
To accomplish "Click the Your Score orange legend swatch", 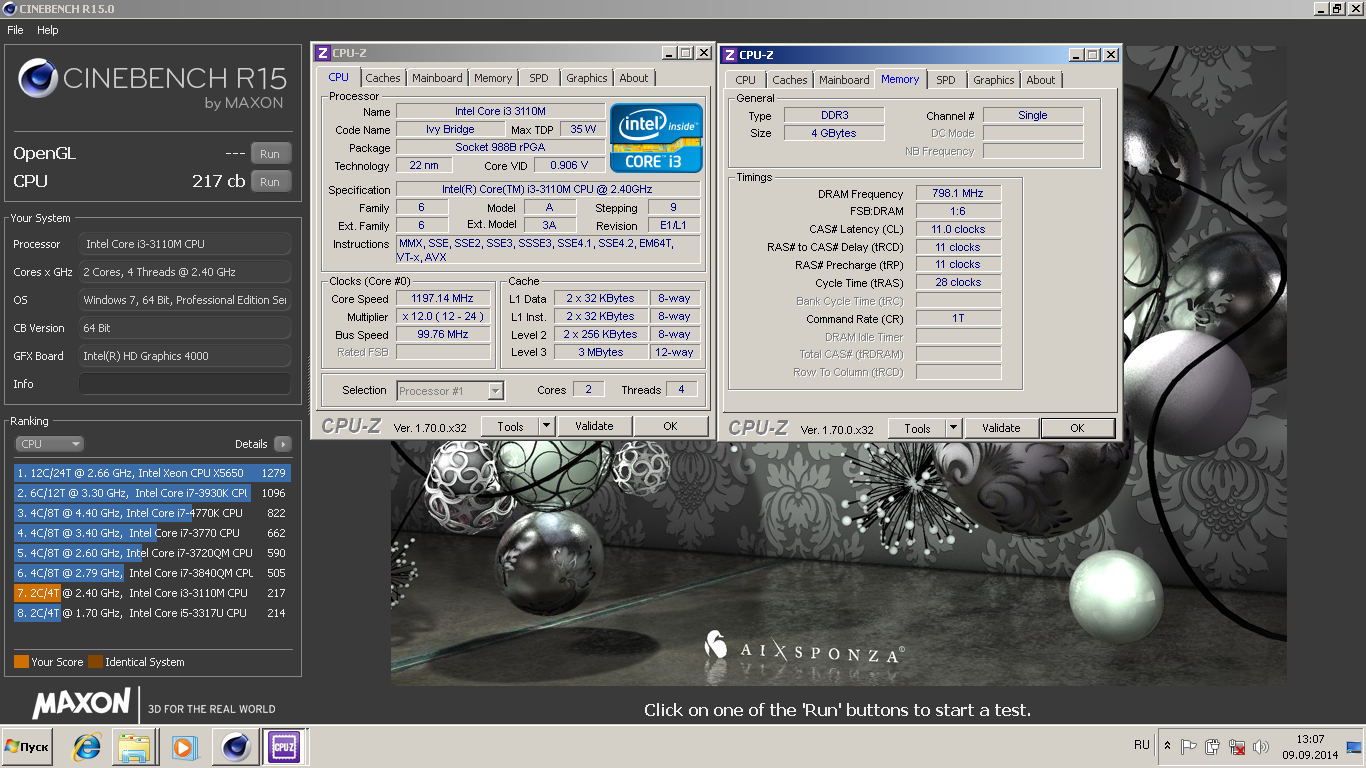I will (x=21, y=662).
